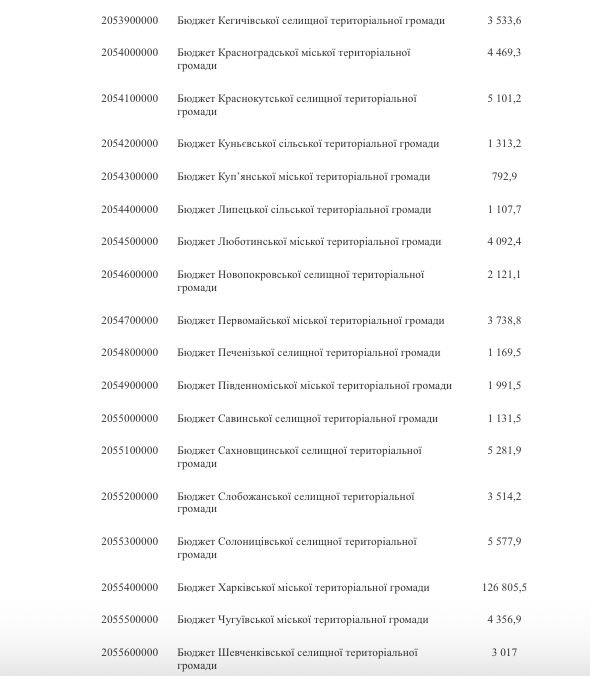The image size is (590, 676).
Task: Click Бюджет Кегичівської селищної територіальної громади text
Action: pos(311,21)
